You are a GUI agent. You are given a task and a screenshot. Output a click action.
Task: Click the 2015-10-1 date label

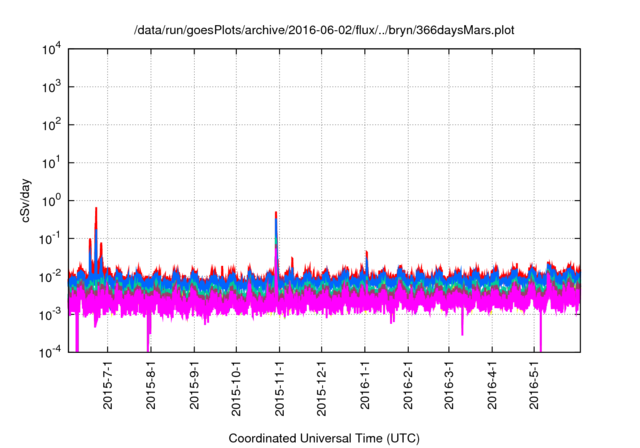tap(236, 388)
